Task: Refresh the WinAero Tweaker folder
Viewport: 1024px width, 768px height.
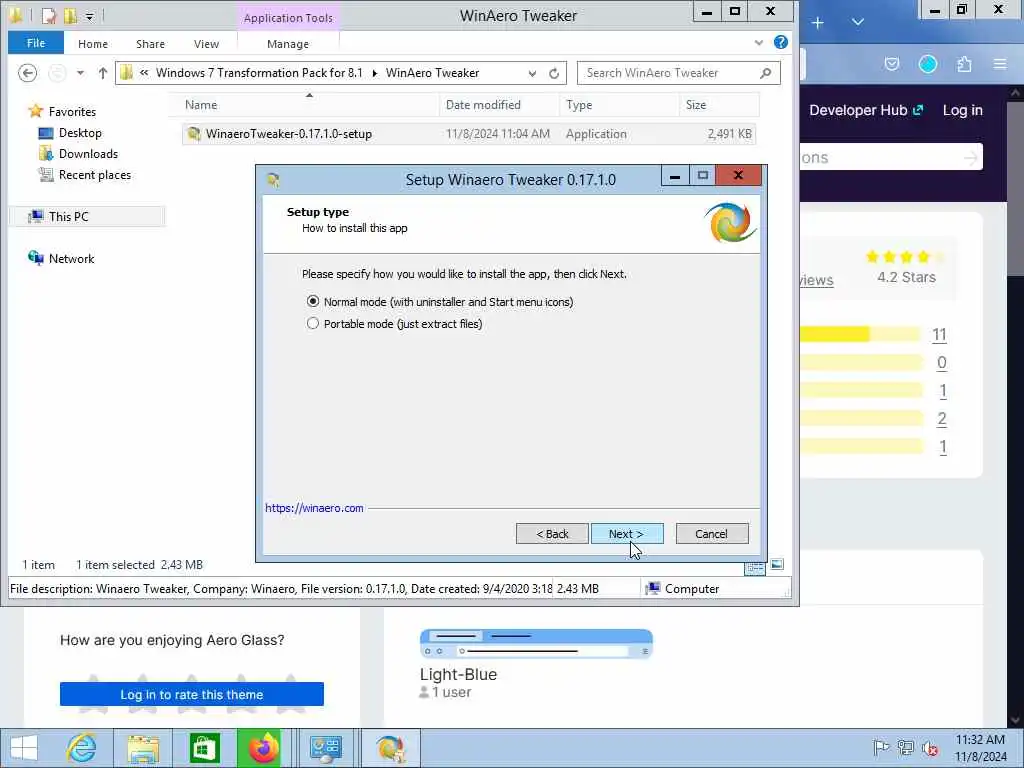Action: 554,73
